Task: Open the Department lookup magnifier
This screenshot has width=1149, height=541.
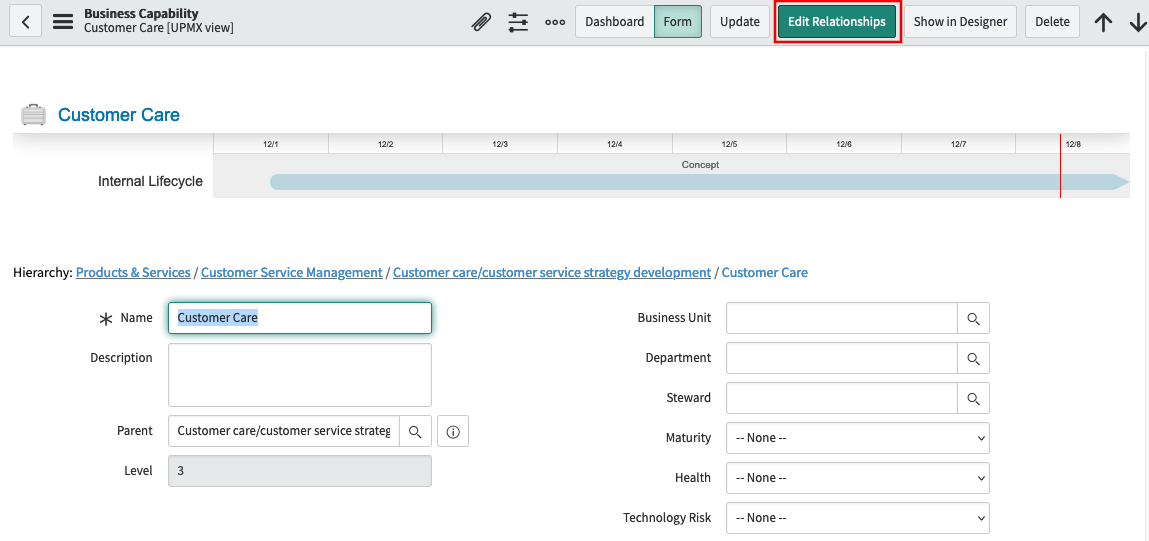Action: click(x=973, y=358)
